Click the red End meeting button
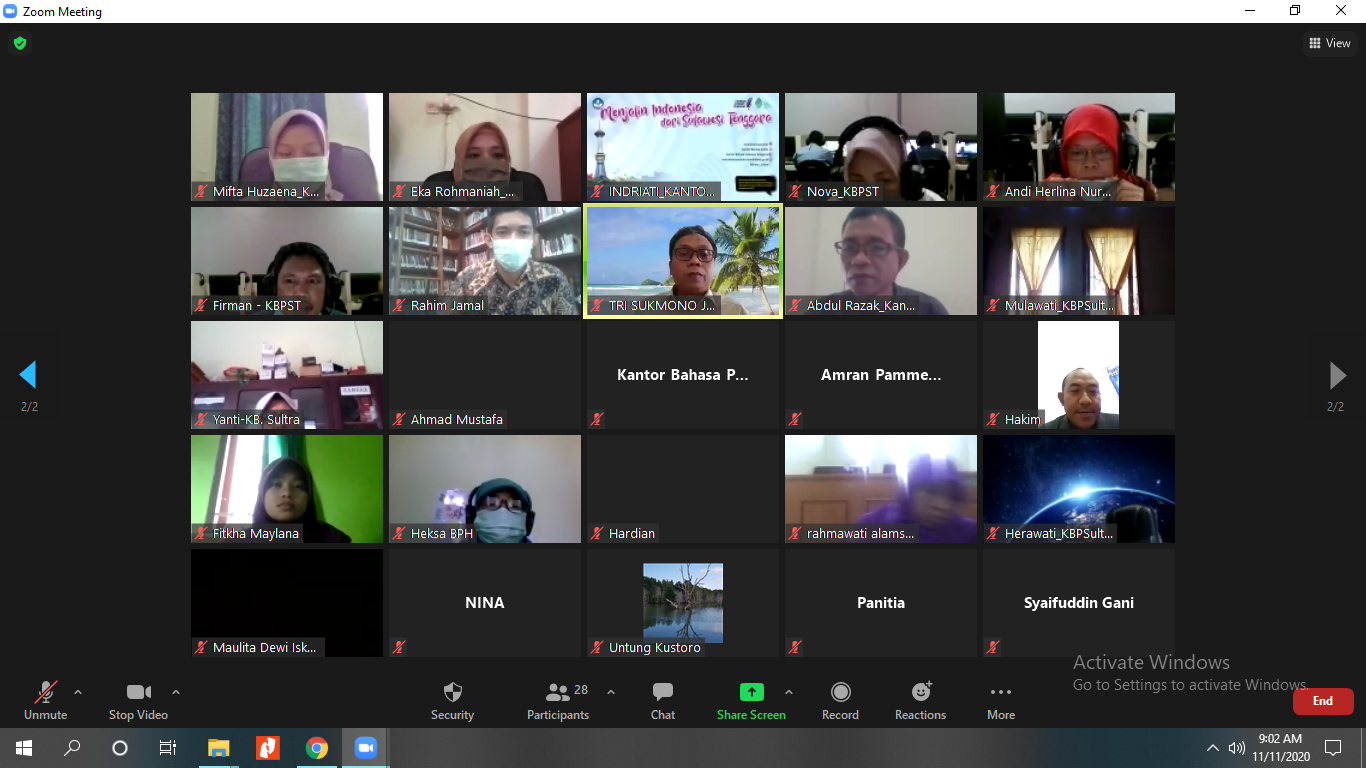Viewport: 1366px width, 768px height. point(1322,701)
